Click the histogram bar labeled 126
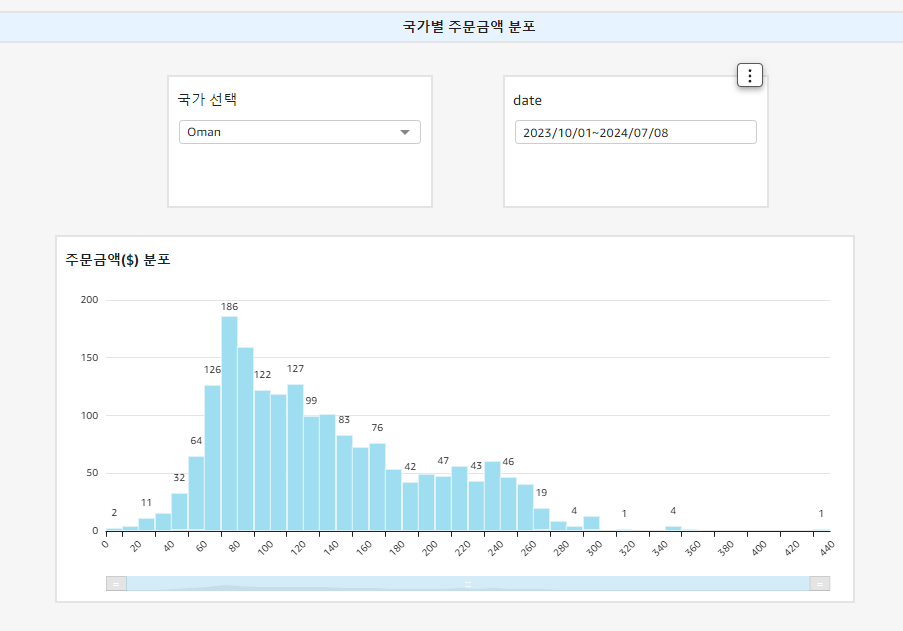Screen dimensions: 903x631 pyautogui.click(x=213, y=458)
